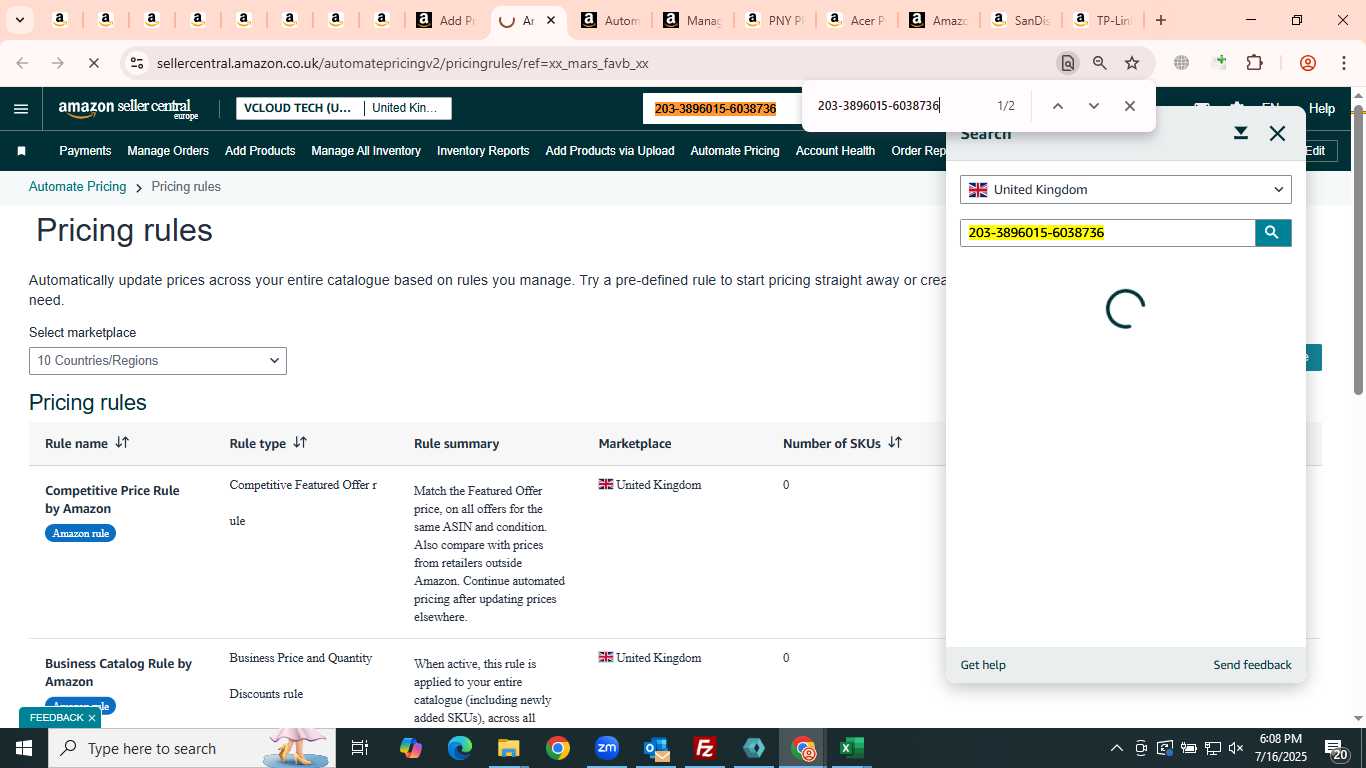The image size is (1366, 768).
Task: Click the browser address bar URL
Action: (x=403, y=63)
